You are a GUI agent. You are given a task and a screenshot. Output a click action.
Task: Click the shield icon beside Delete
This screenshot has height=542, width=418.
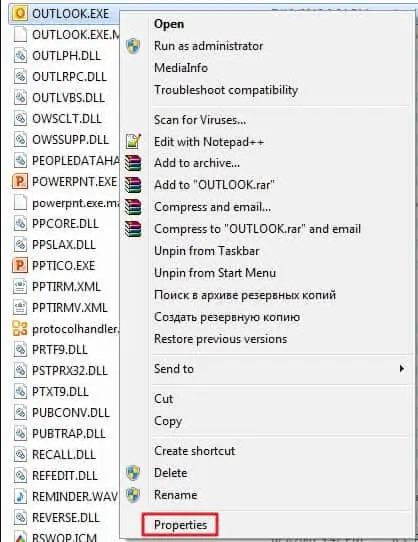pos(133,473)
